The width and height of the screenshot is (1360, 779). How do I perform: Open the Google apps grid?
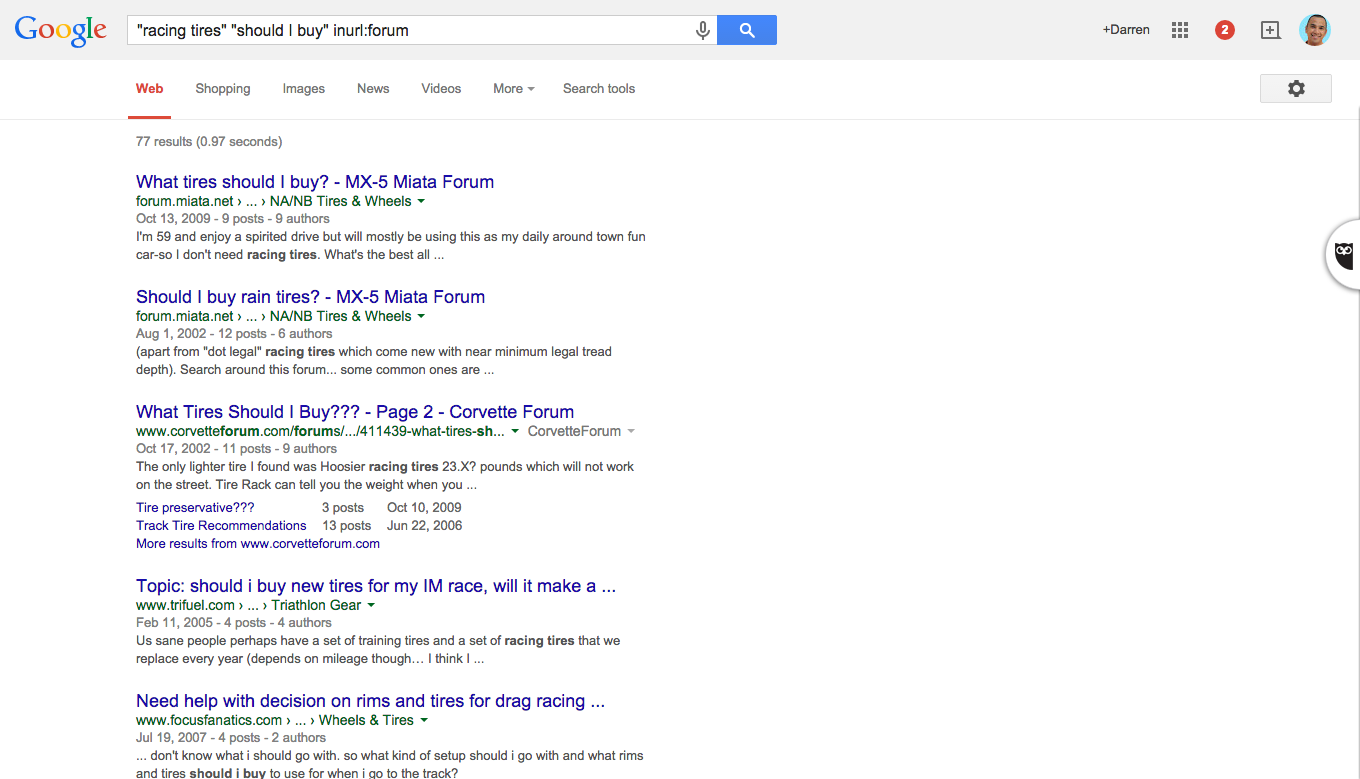[1180, 30]
